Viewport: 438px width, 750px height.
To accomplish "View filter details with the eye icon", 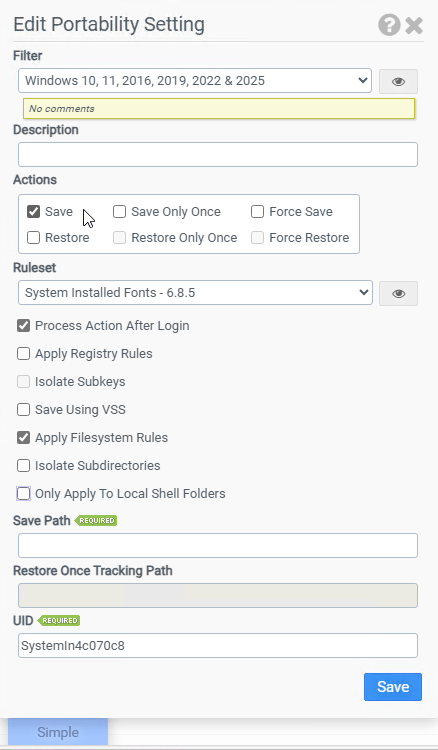I will [x=398, y=81].
